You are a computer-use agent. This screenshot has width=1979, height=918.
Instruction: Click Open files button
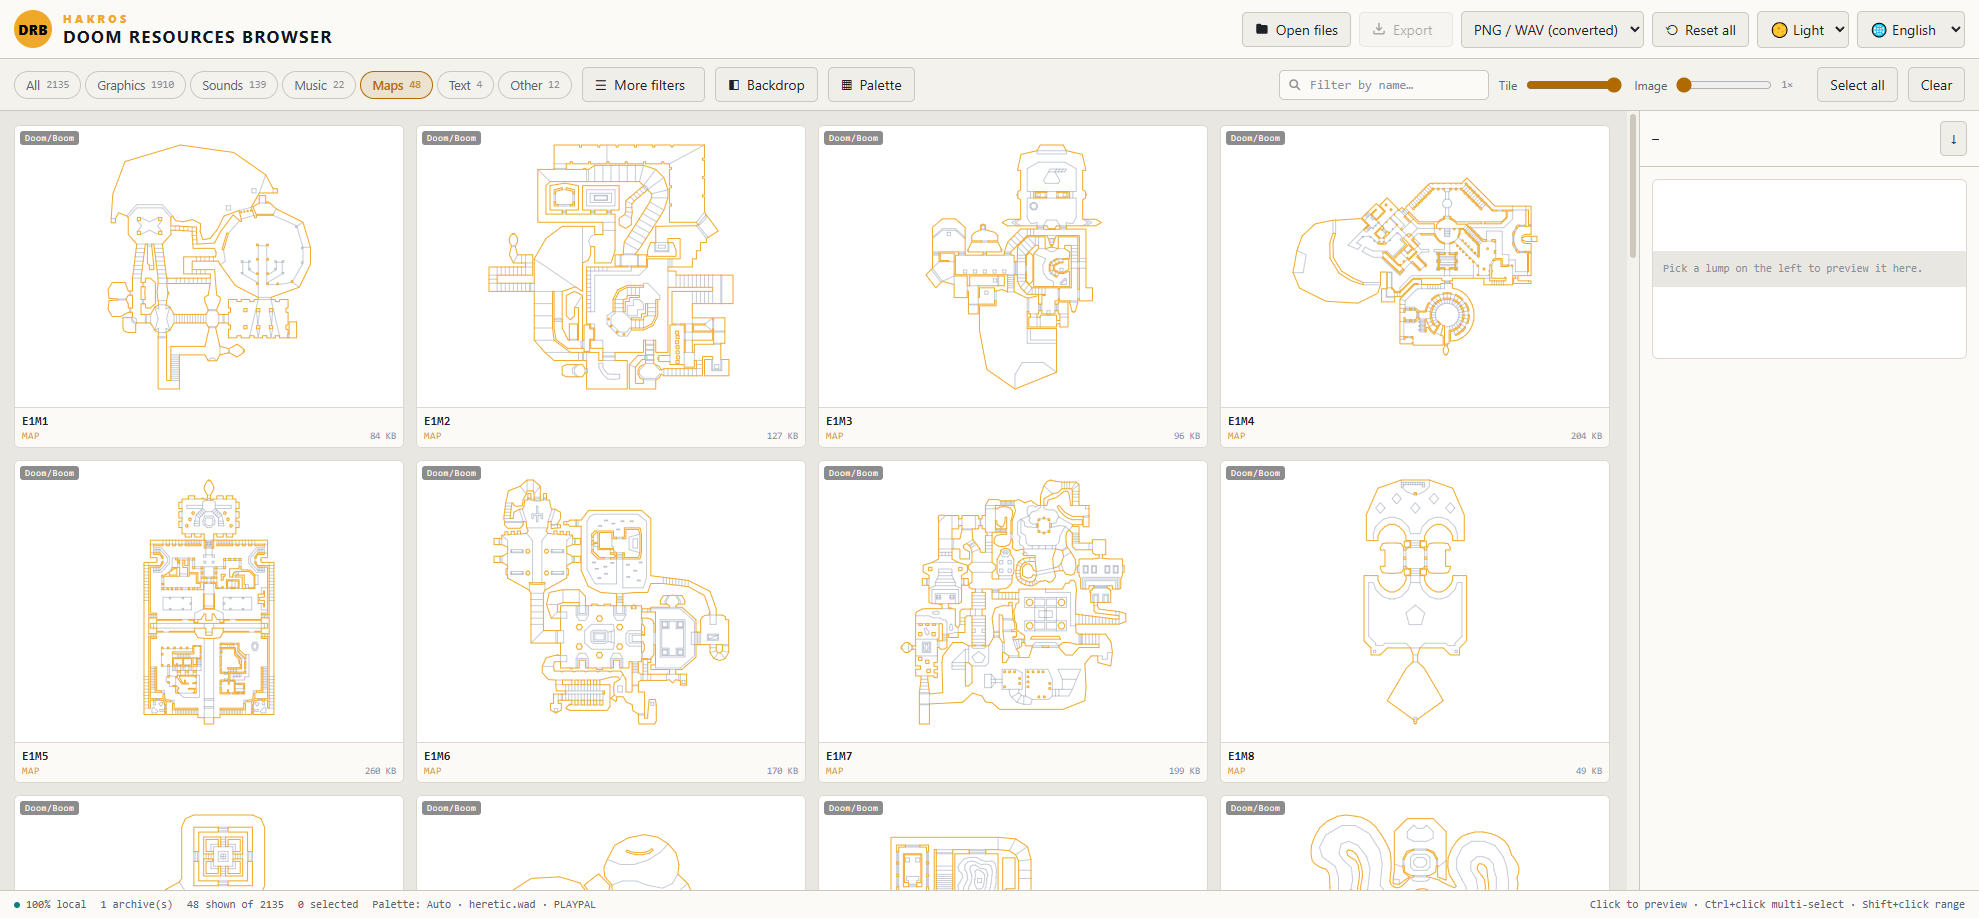coord(1297,30)
